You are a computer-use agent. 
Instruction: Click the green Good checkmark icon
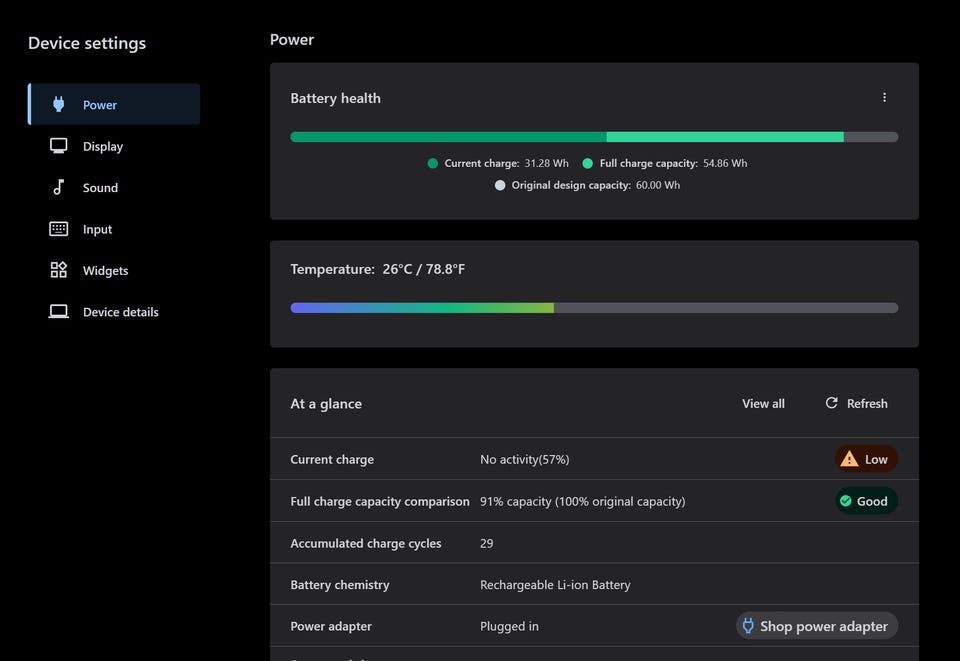[x=846, y=501]
